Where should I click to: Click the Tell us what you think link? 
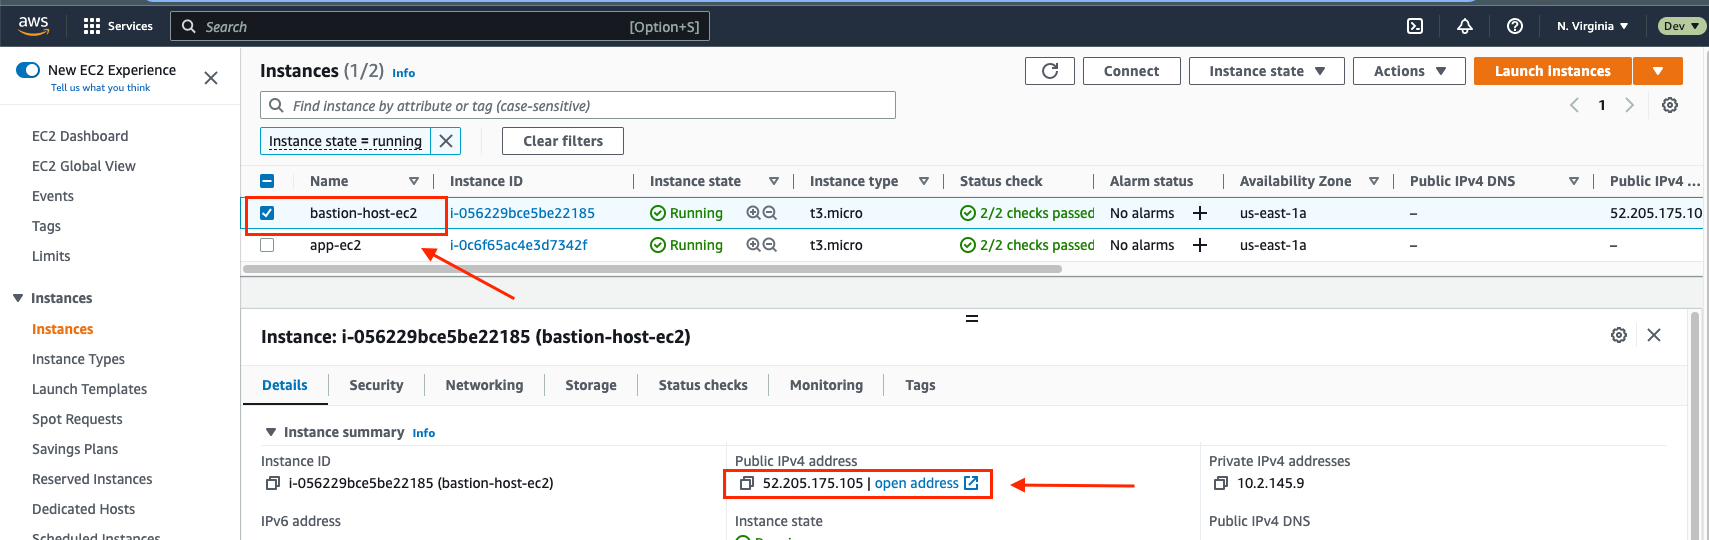(100, 88)
